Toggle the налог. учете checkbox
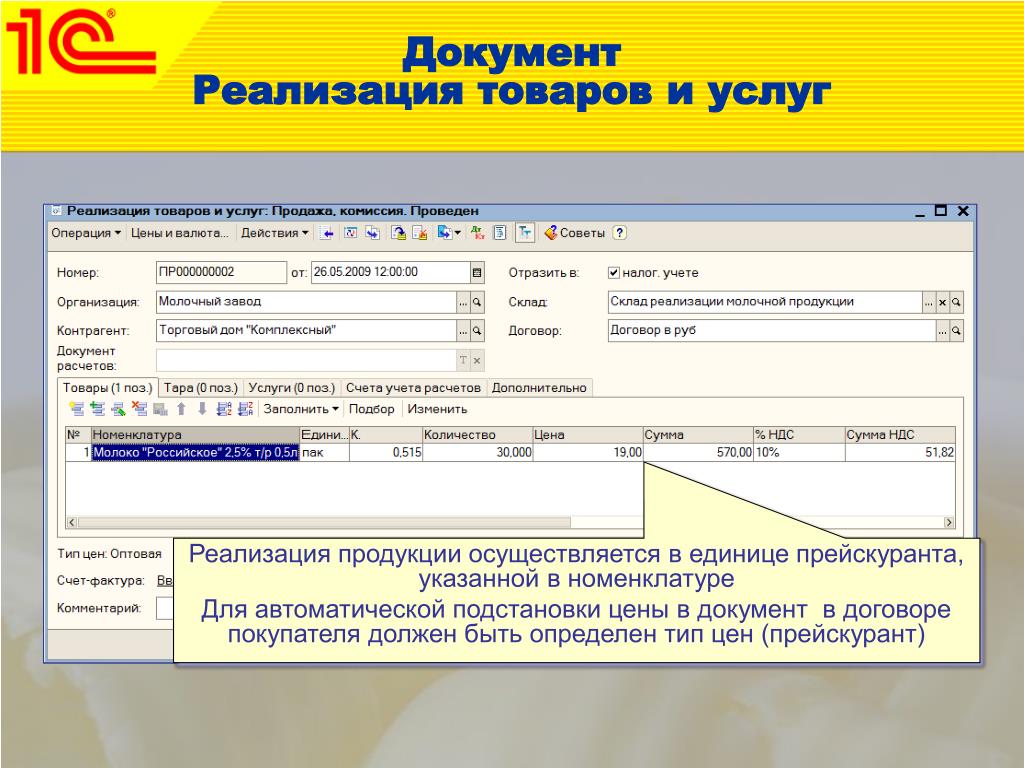Screen dimensions: 1024x768 pos(614,273)
